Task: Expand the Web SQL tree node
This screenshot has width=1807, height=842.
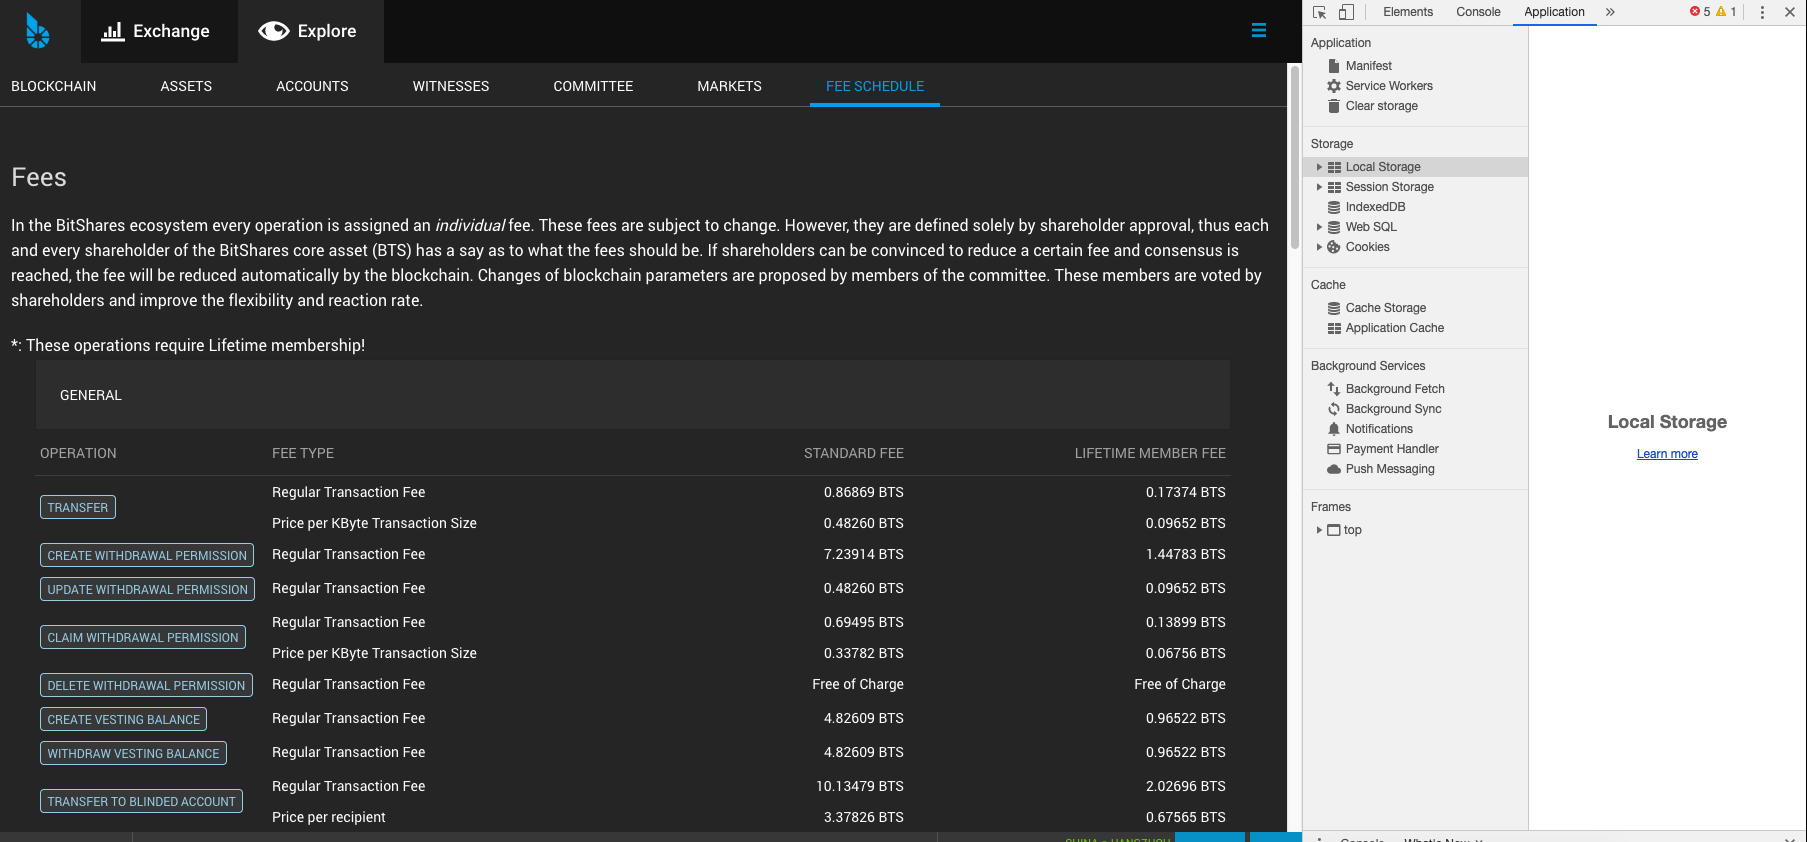Action: 1319,227
